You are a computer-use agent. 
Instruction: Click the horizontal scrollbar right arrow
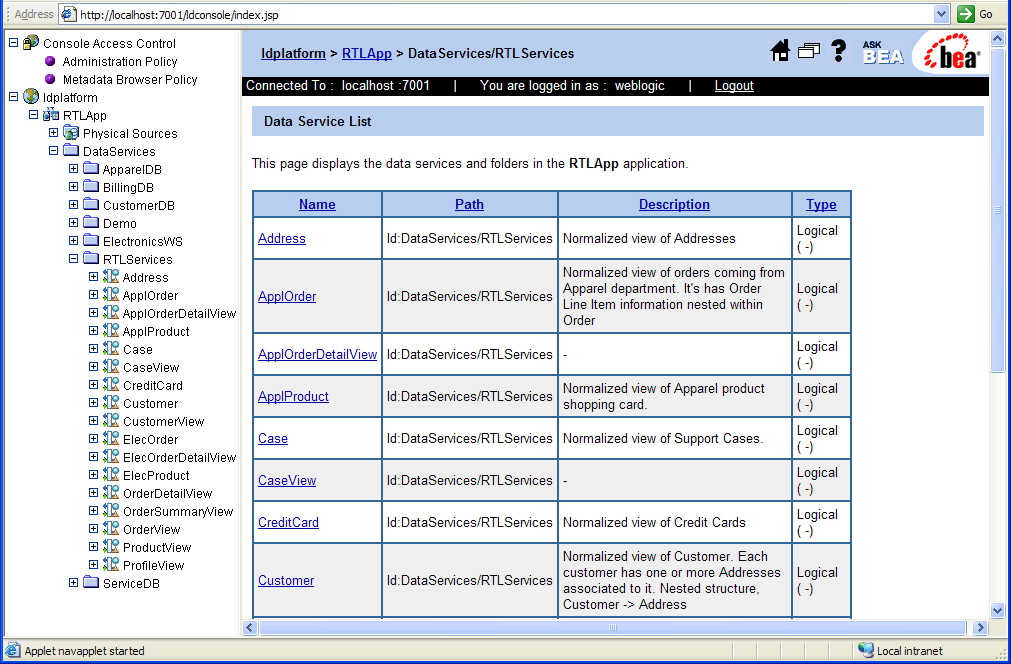[x=980, y=627]
